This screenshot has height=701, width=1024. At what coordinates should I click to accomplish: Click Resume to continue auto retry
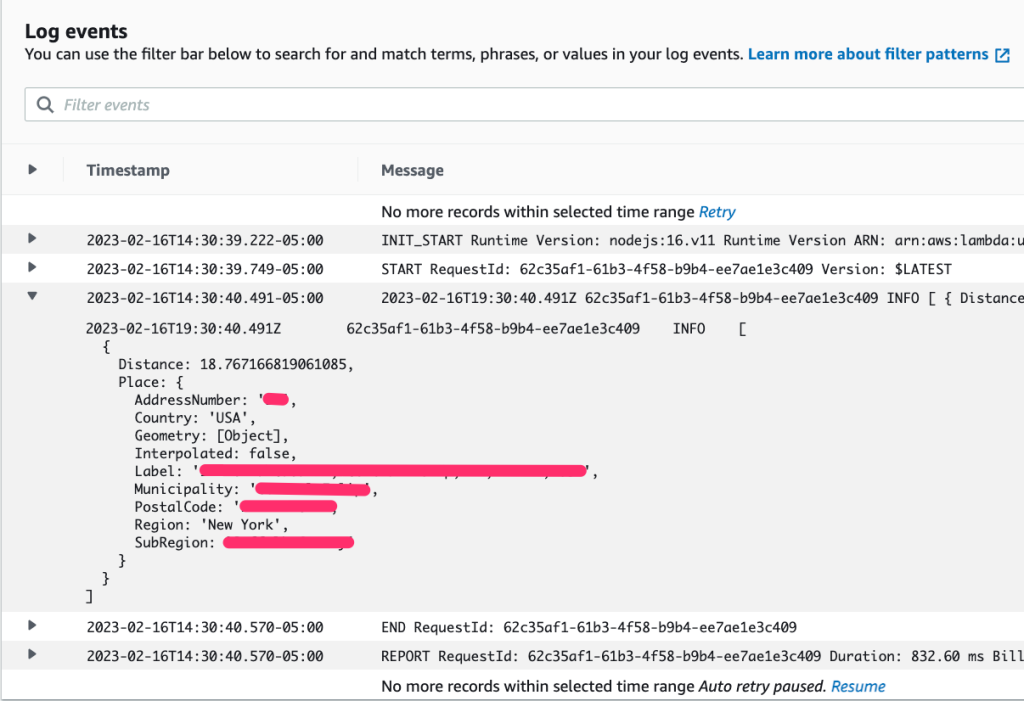click(858, 686)
